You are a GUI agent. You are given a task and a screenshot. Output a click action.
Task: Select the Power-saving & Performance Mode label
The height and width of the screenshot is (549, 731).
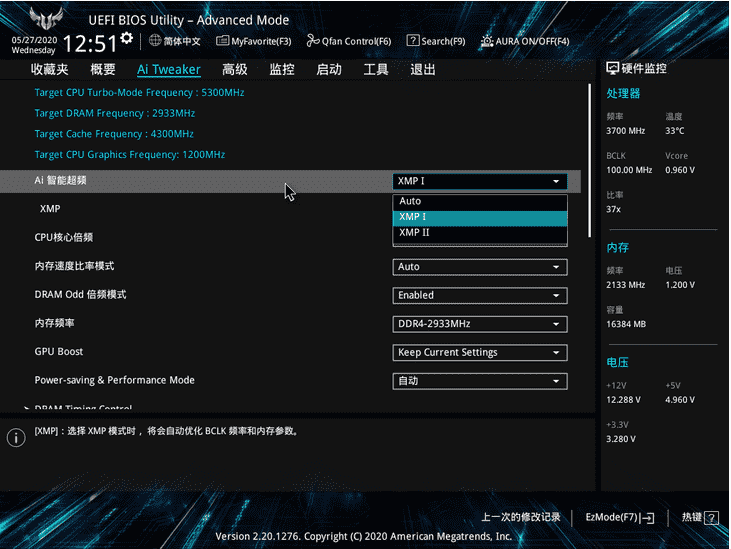click(x=114, y=380)
